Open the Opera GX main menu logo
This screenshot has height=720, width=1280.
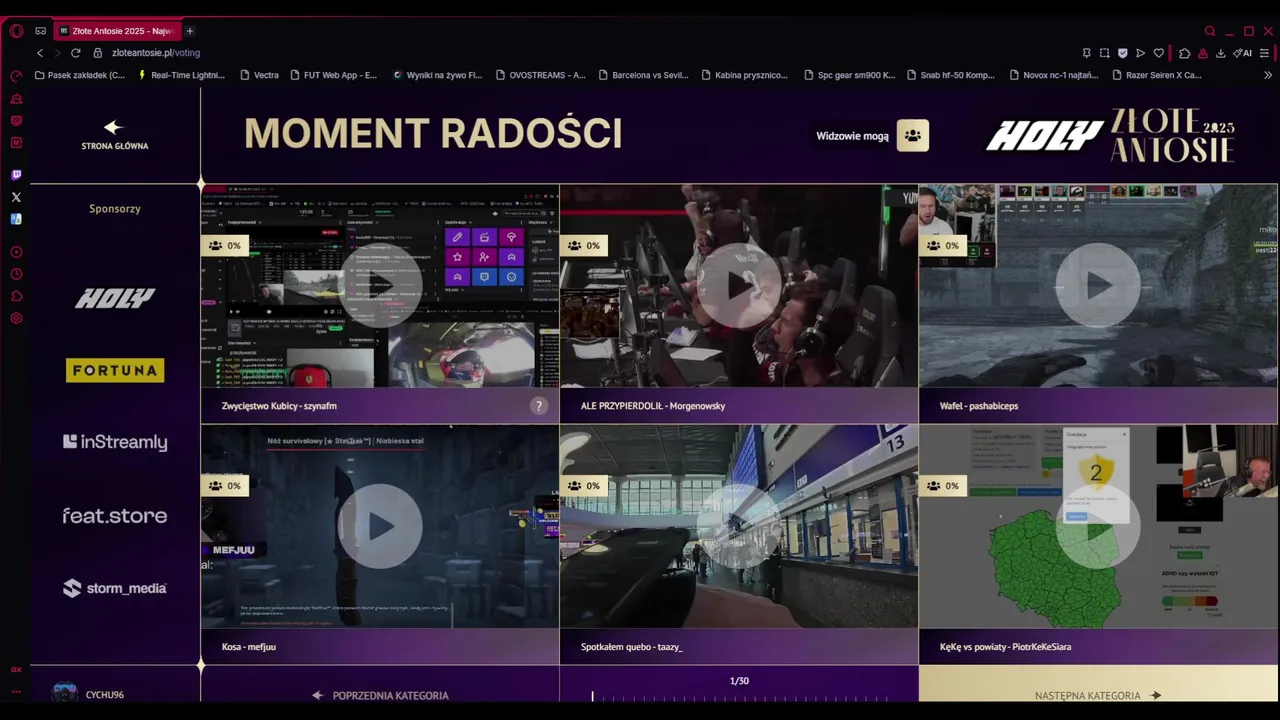[16, 31]
